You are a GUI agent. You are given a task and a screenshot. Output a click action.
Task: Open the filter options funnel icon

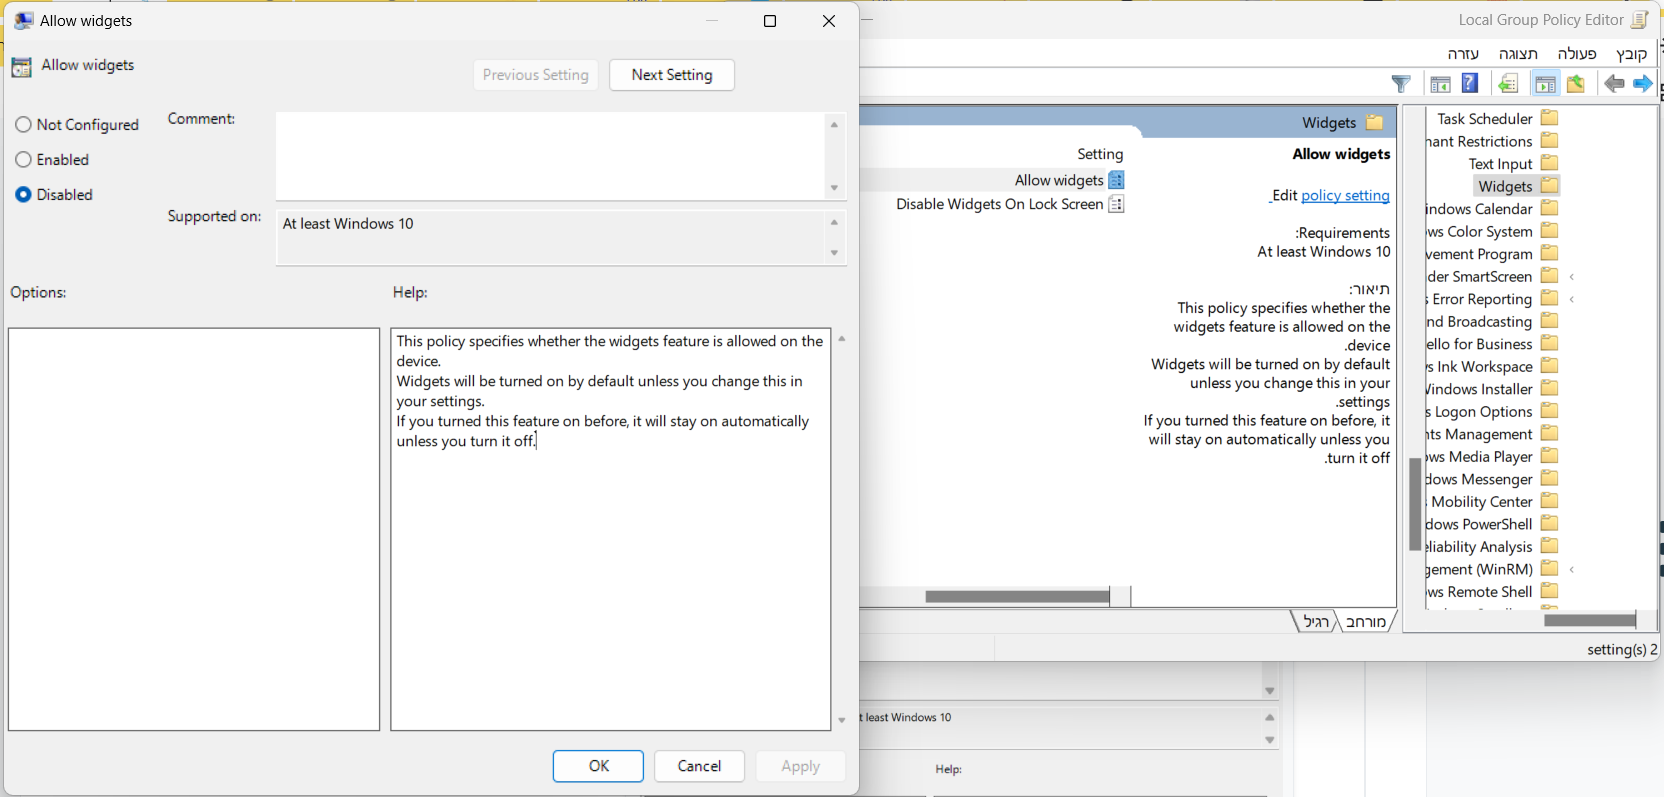click(x=1401, y=84)
